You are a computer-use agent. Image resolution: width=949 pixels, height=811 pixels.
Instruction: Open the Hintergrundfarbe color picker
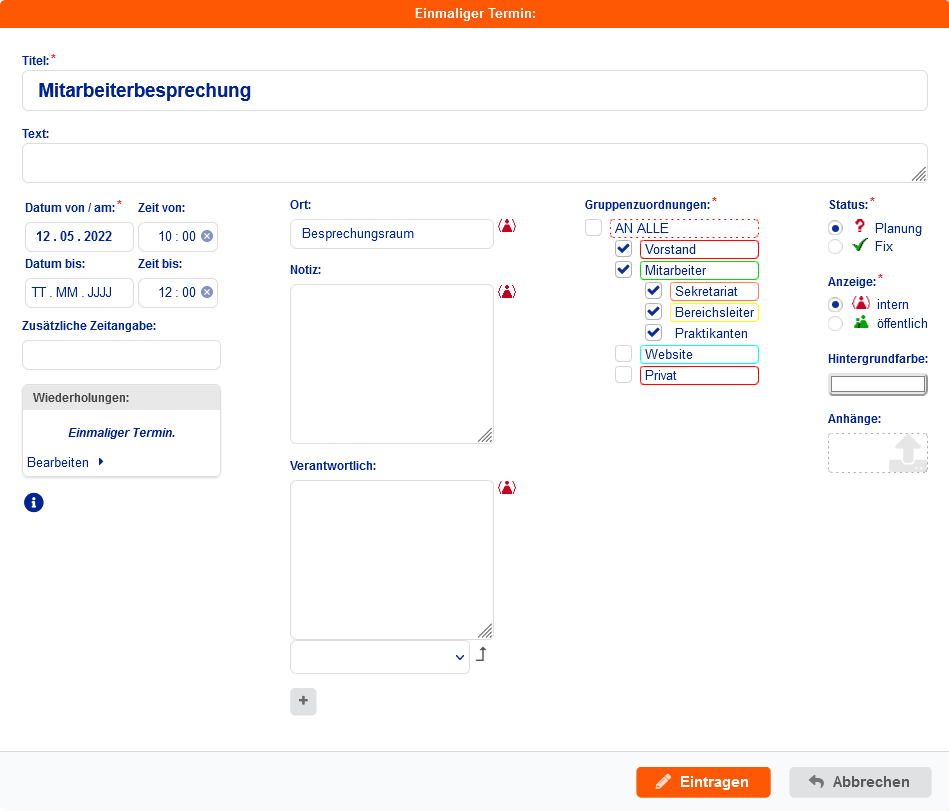[877, 384]
